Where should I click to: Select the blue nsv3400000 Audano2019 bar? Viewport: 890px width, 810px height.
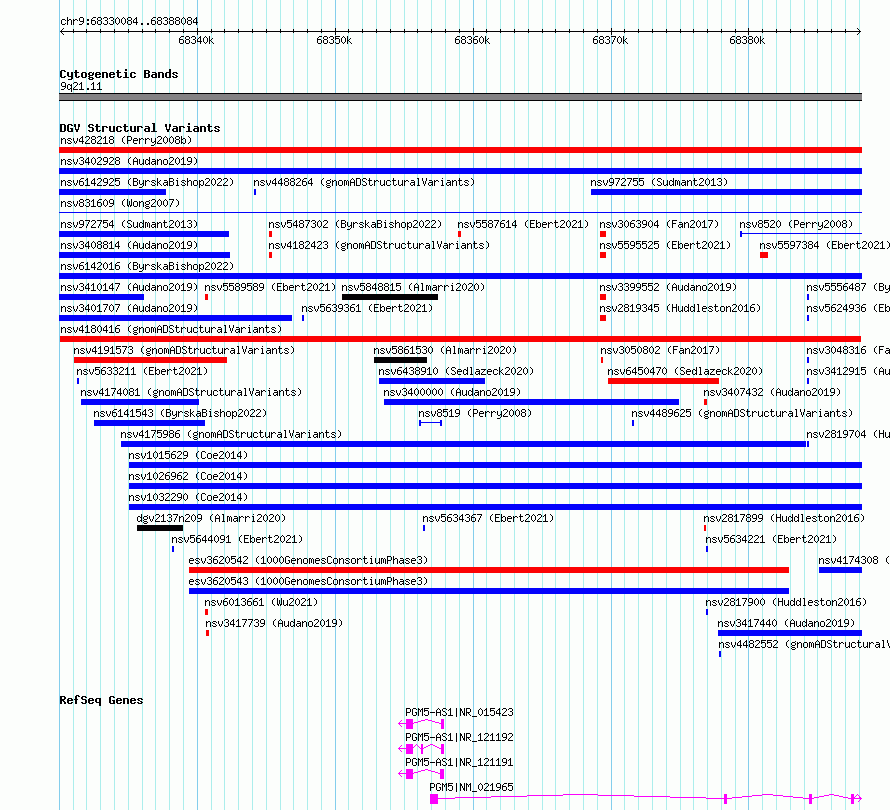tap(531, 402)
